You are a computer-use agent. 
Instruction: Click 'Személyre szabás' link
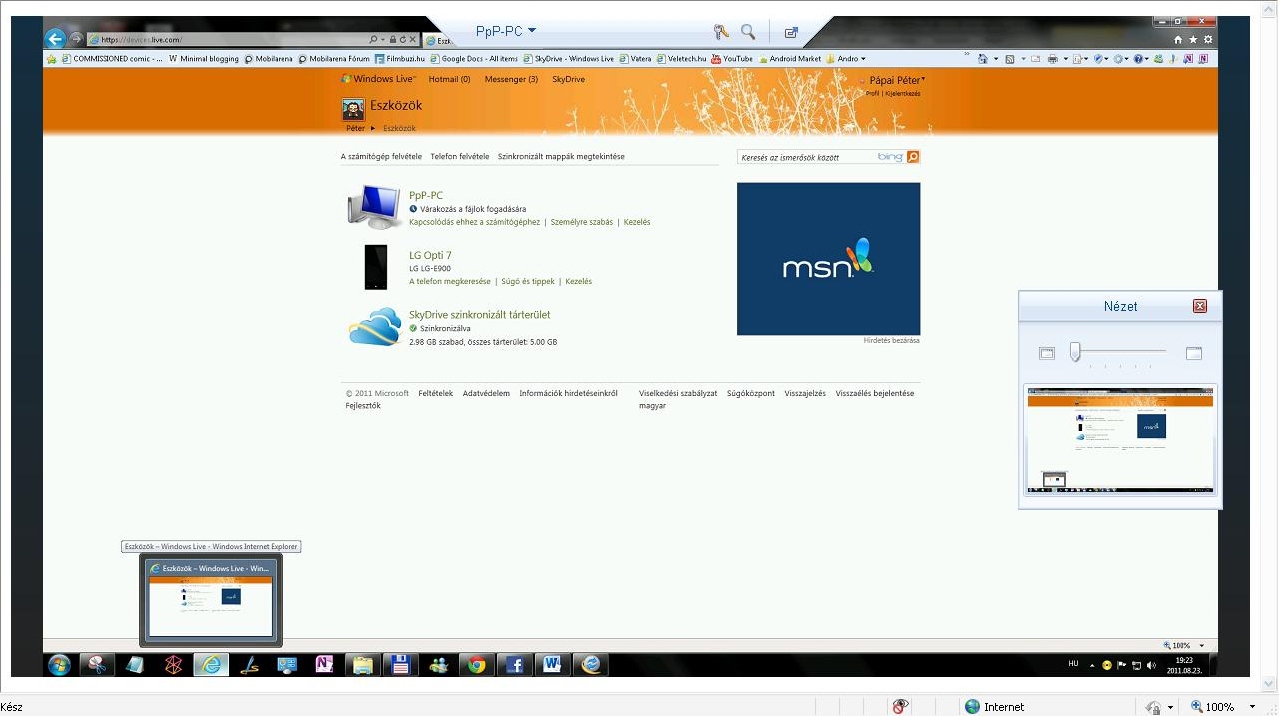pyautogui.click(x=582, y=222)
